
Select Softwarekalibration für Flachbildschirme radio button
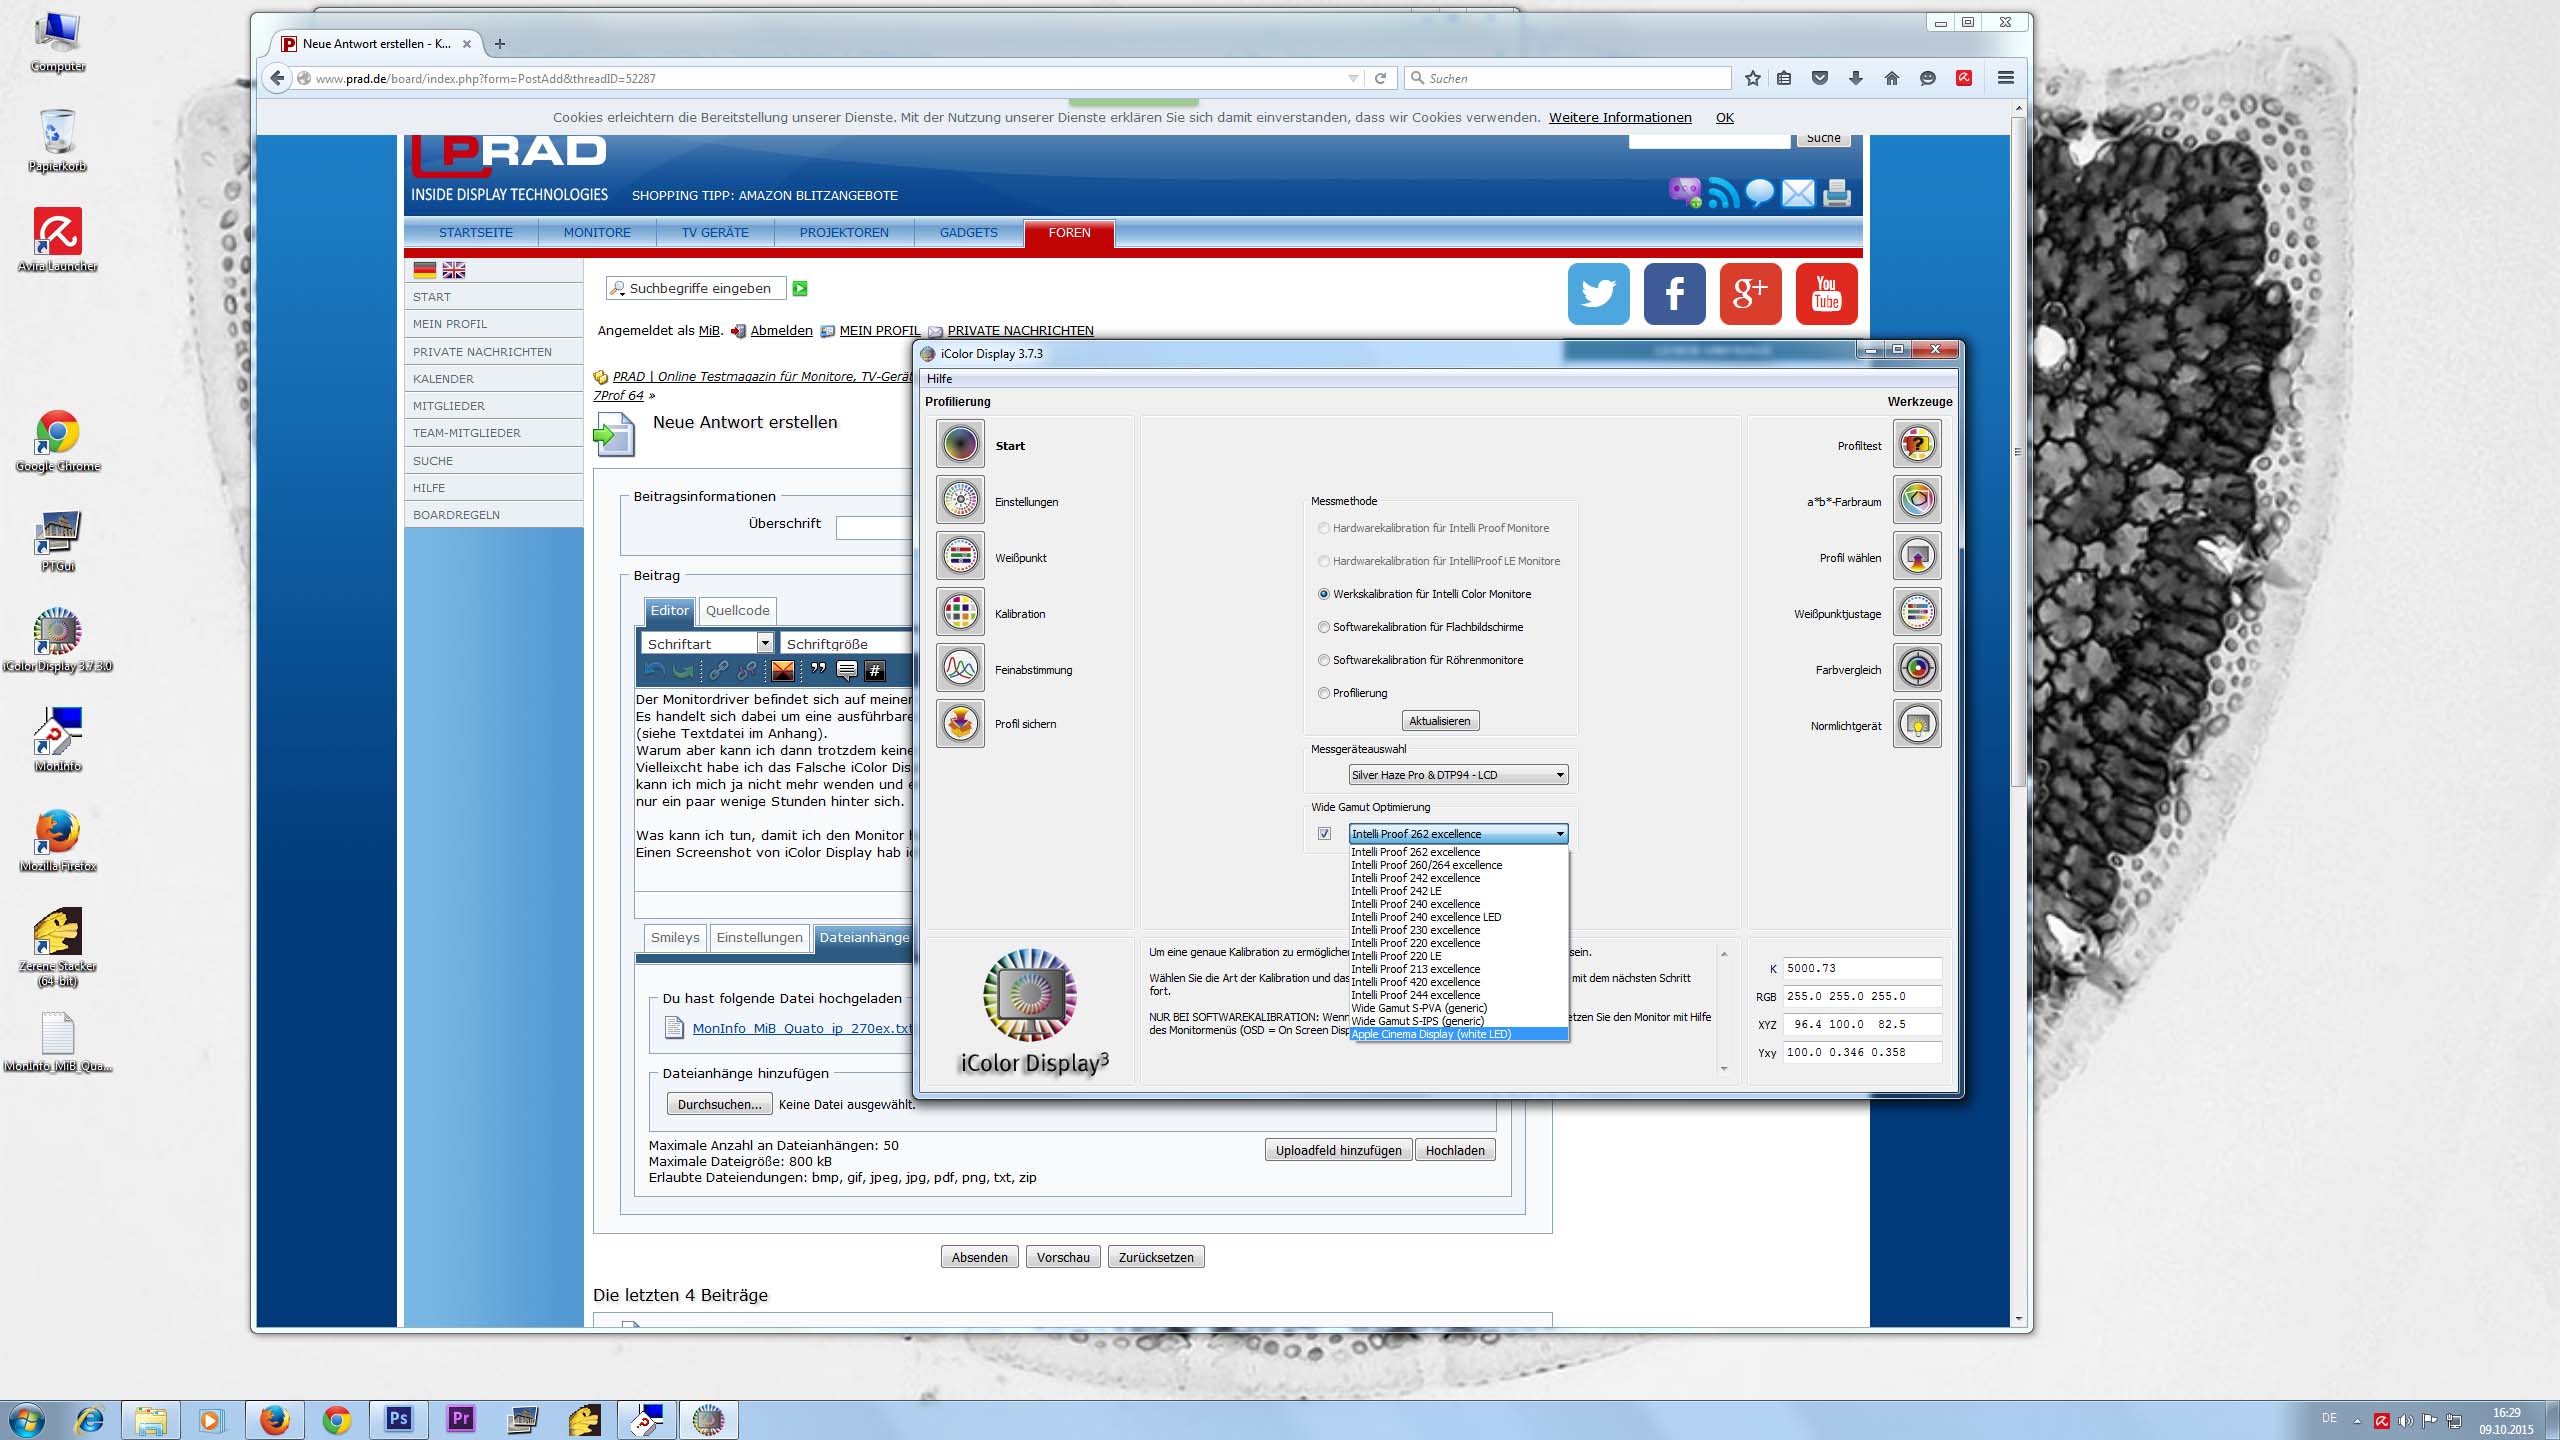tap(1324, 627)
